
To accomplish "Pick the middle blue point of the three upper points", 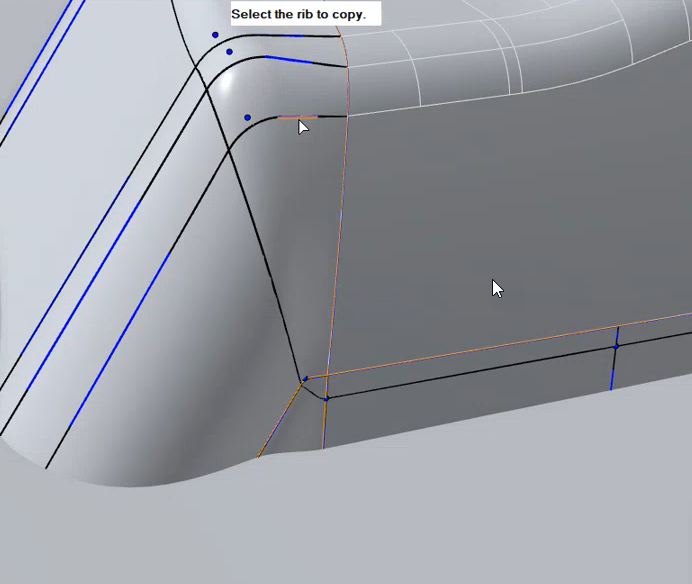I will click(x=229, y=52).
